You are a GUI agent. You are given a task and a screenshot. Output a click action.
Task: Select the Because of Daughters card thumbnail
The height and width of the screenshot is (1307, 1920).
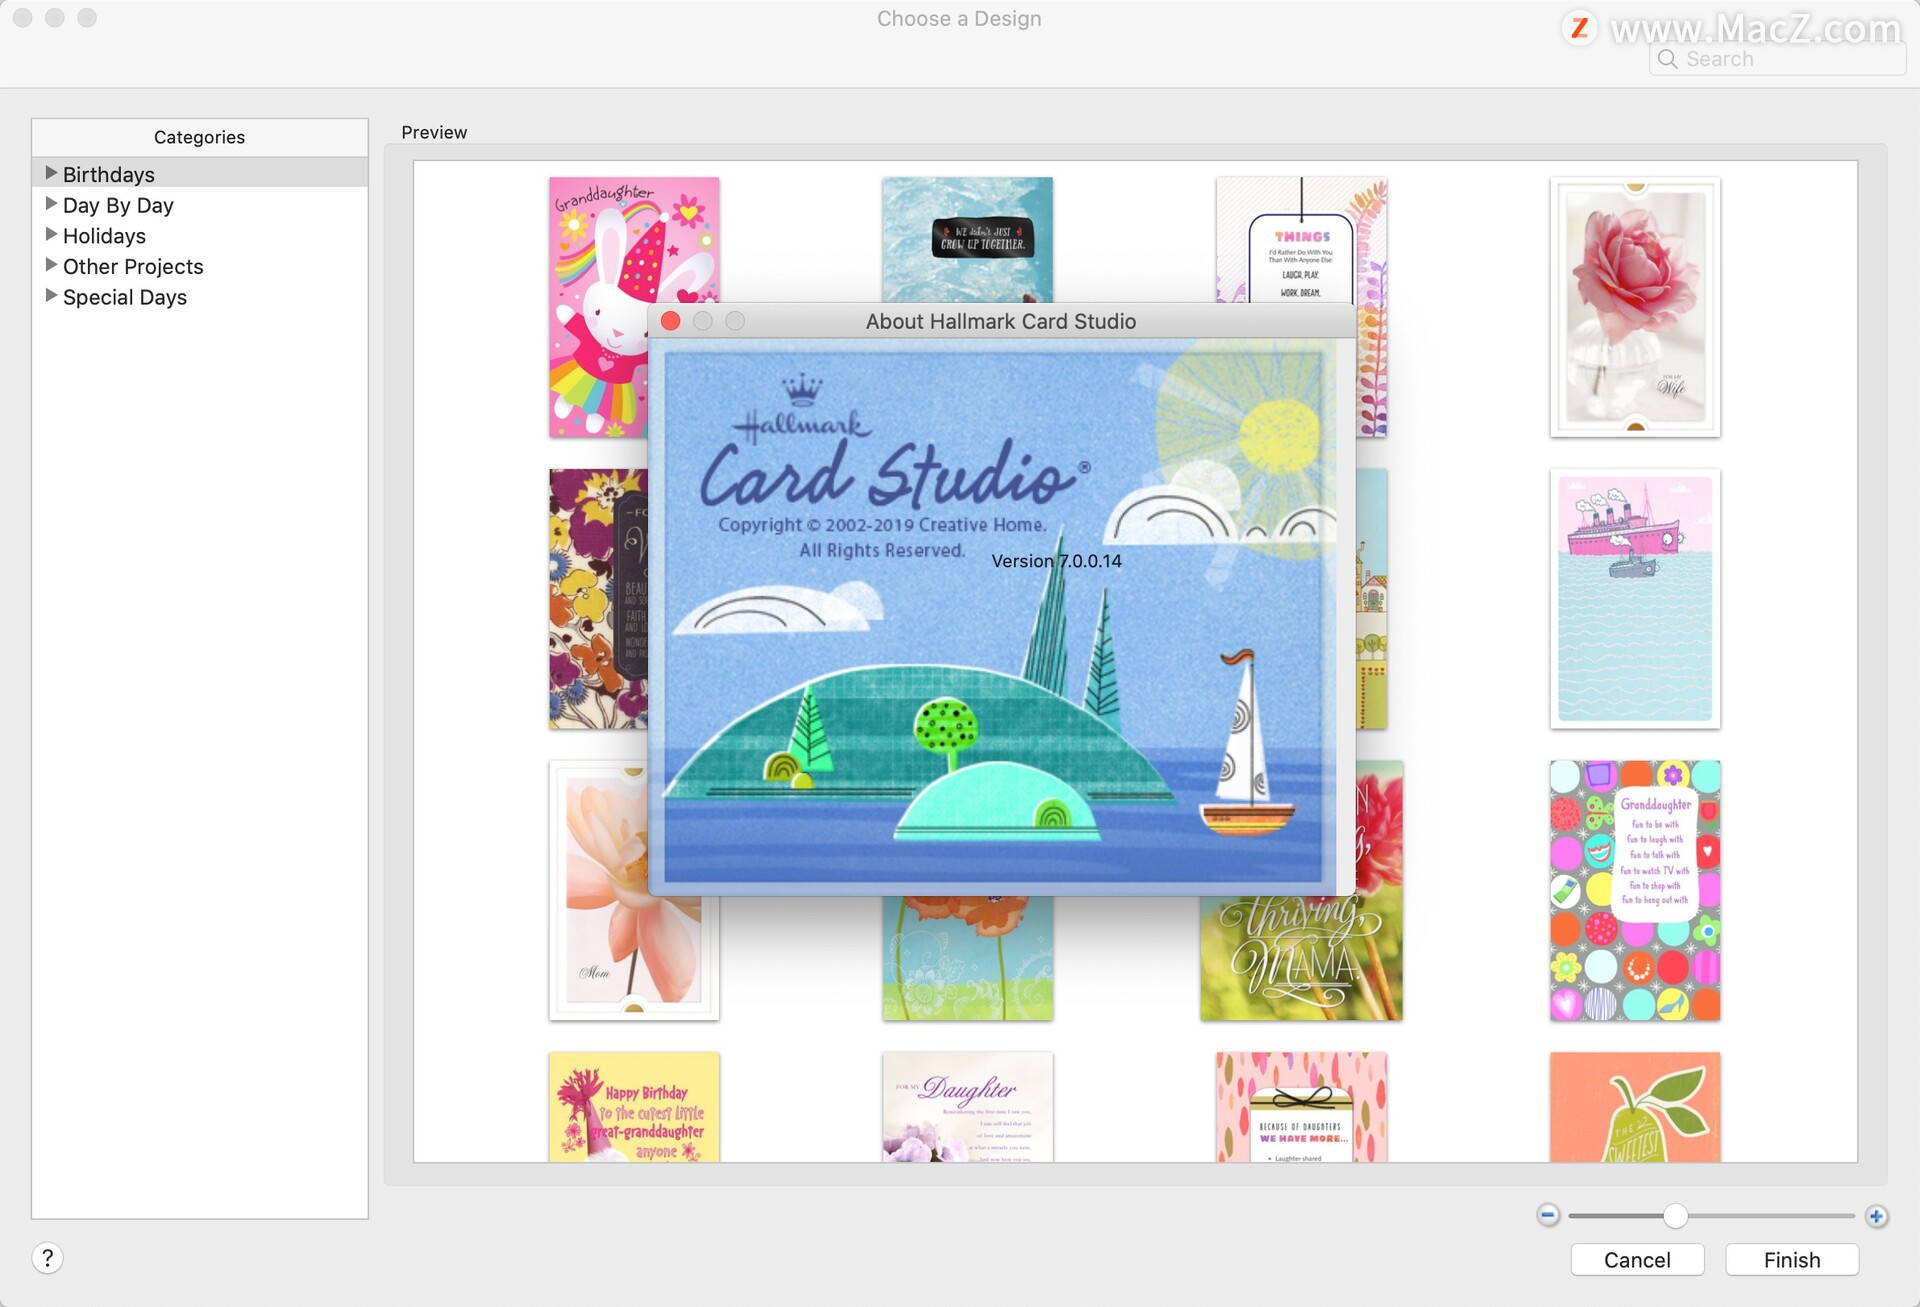pos(1301,1106)
